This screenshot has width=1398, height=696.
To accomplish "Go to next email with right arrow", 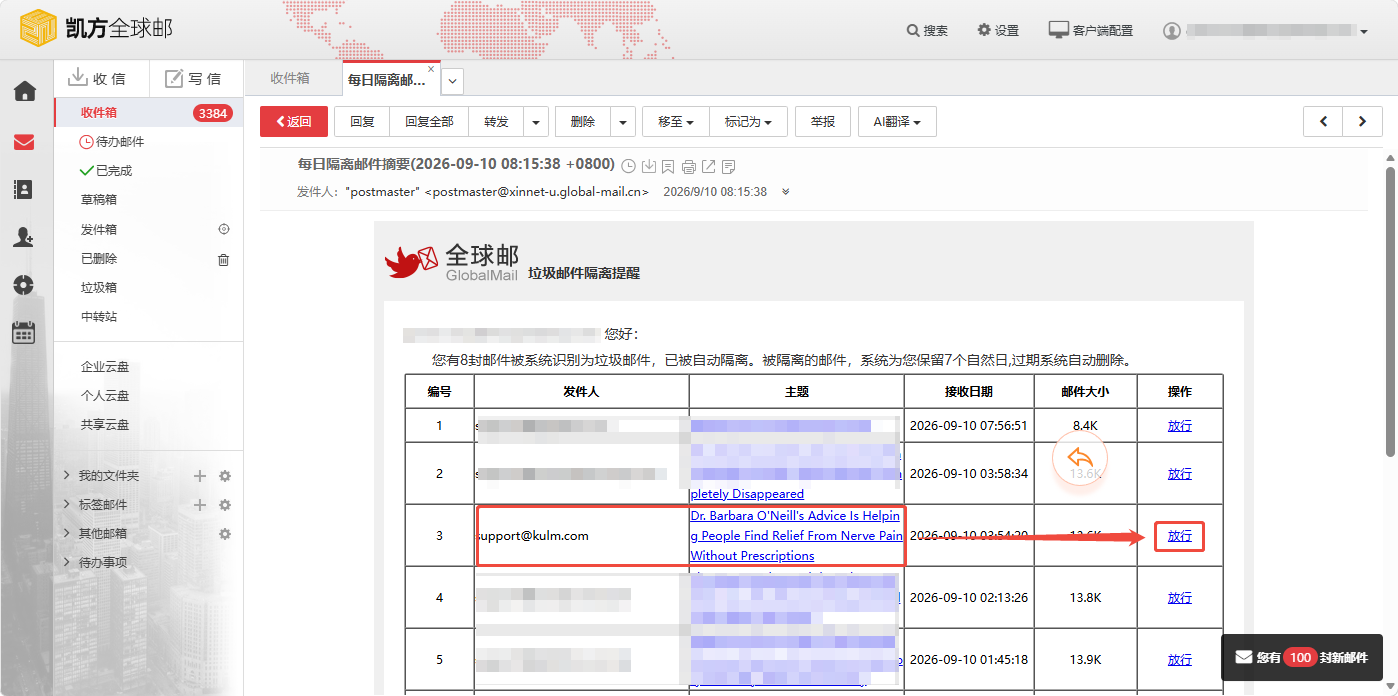I will point(1362,122).
